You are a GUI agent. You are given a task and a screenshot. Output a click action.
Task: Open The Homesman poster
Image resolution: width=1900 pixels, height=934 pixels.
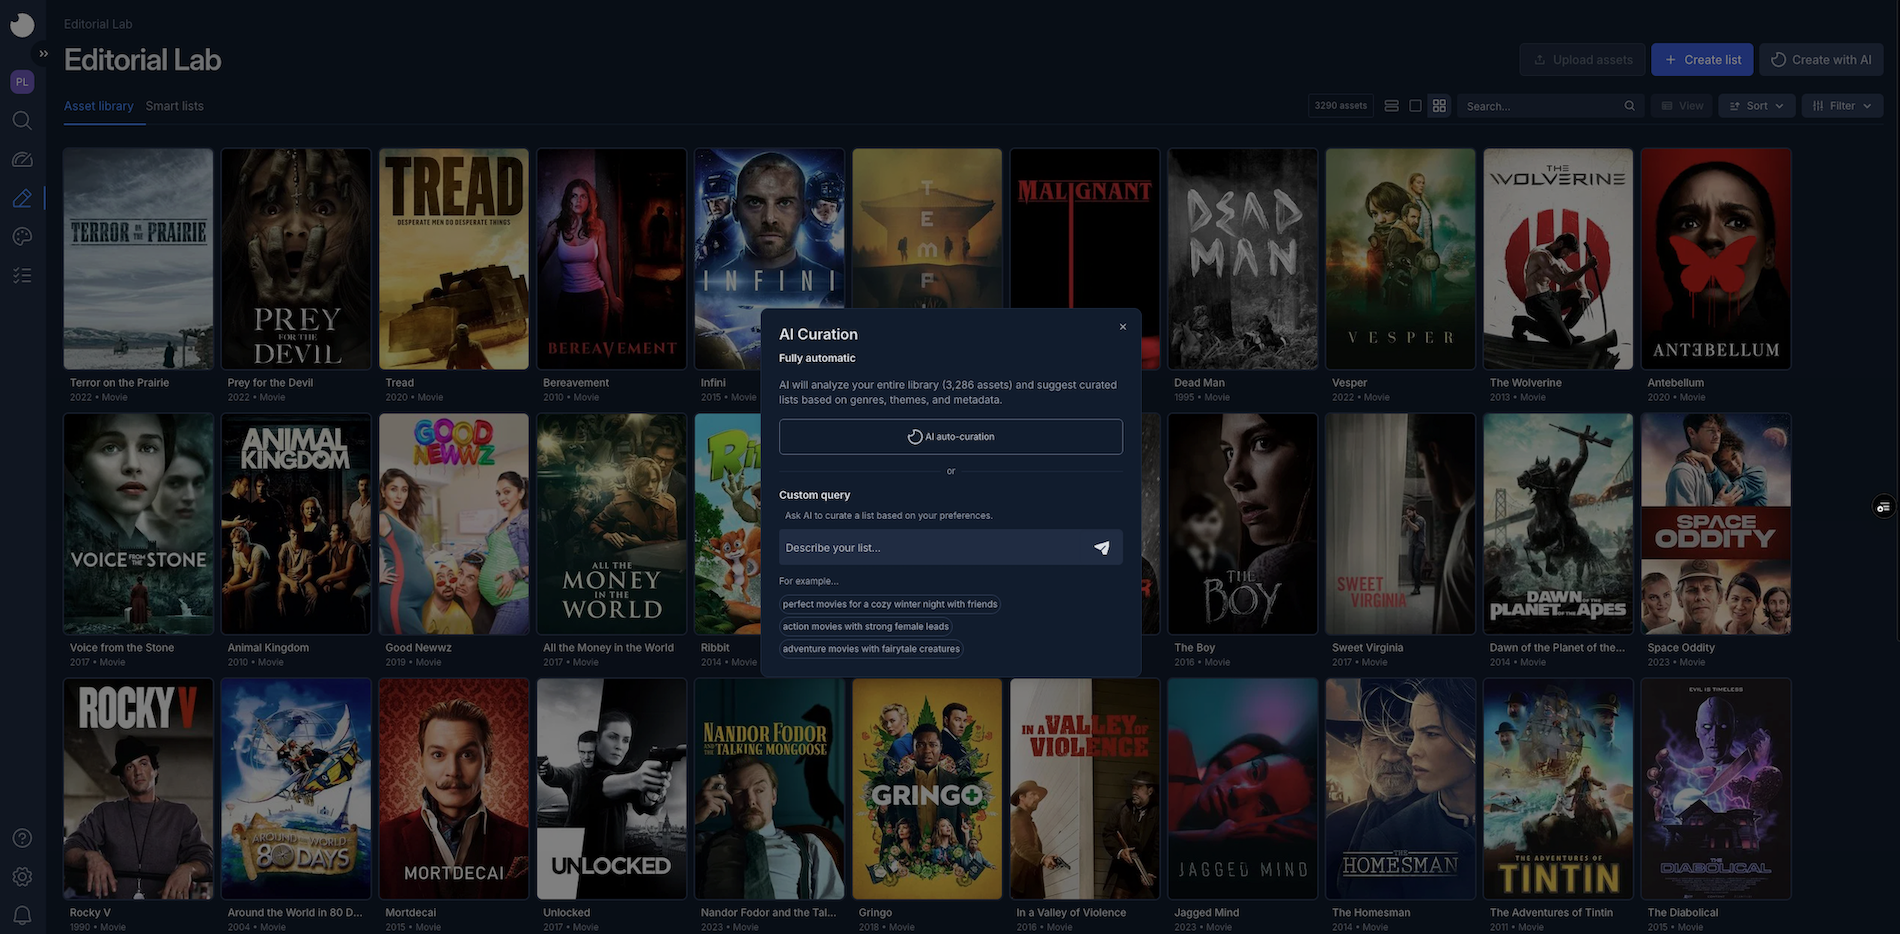1401,789
